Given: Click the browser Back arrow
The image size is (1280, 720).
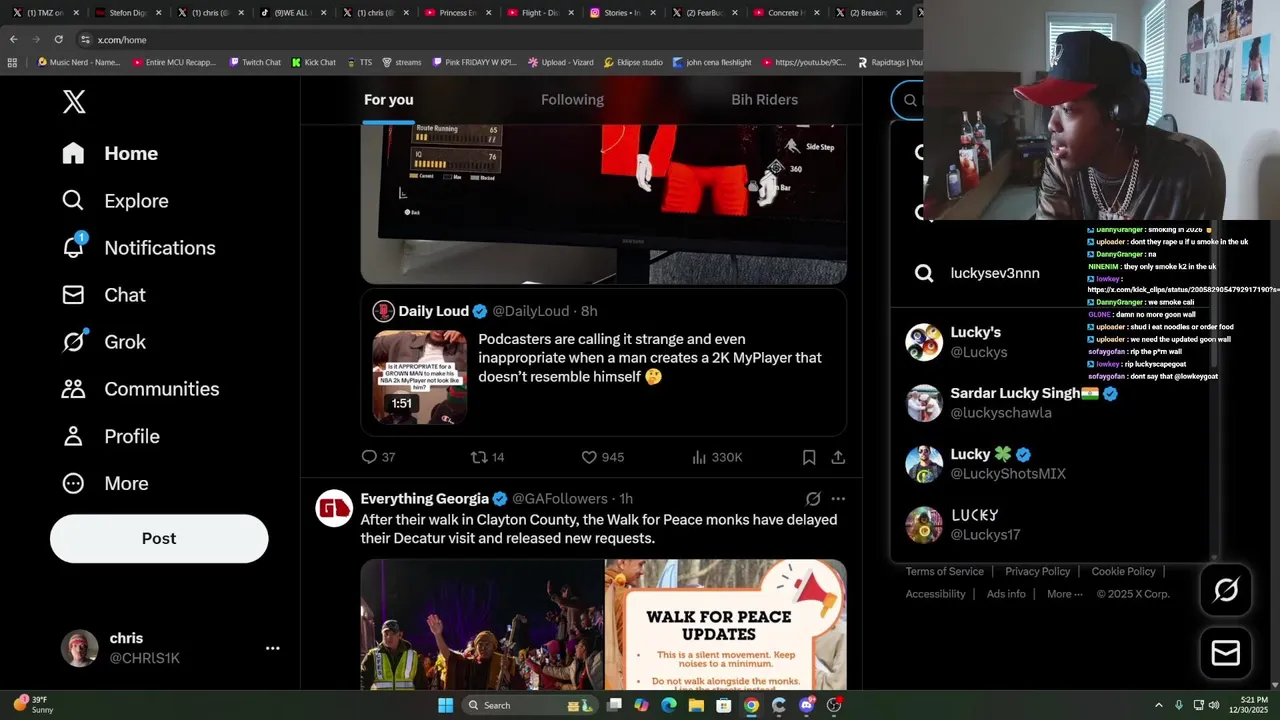Looking at the screenshot, I should click(x=13, y=39).
